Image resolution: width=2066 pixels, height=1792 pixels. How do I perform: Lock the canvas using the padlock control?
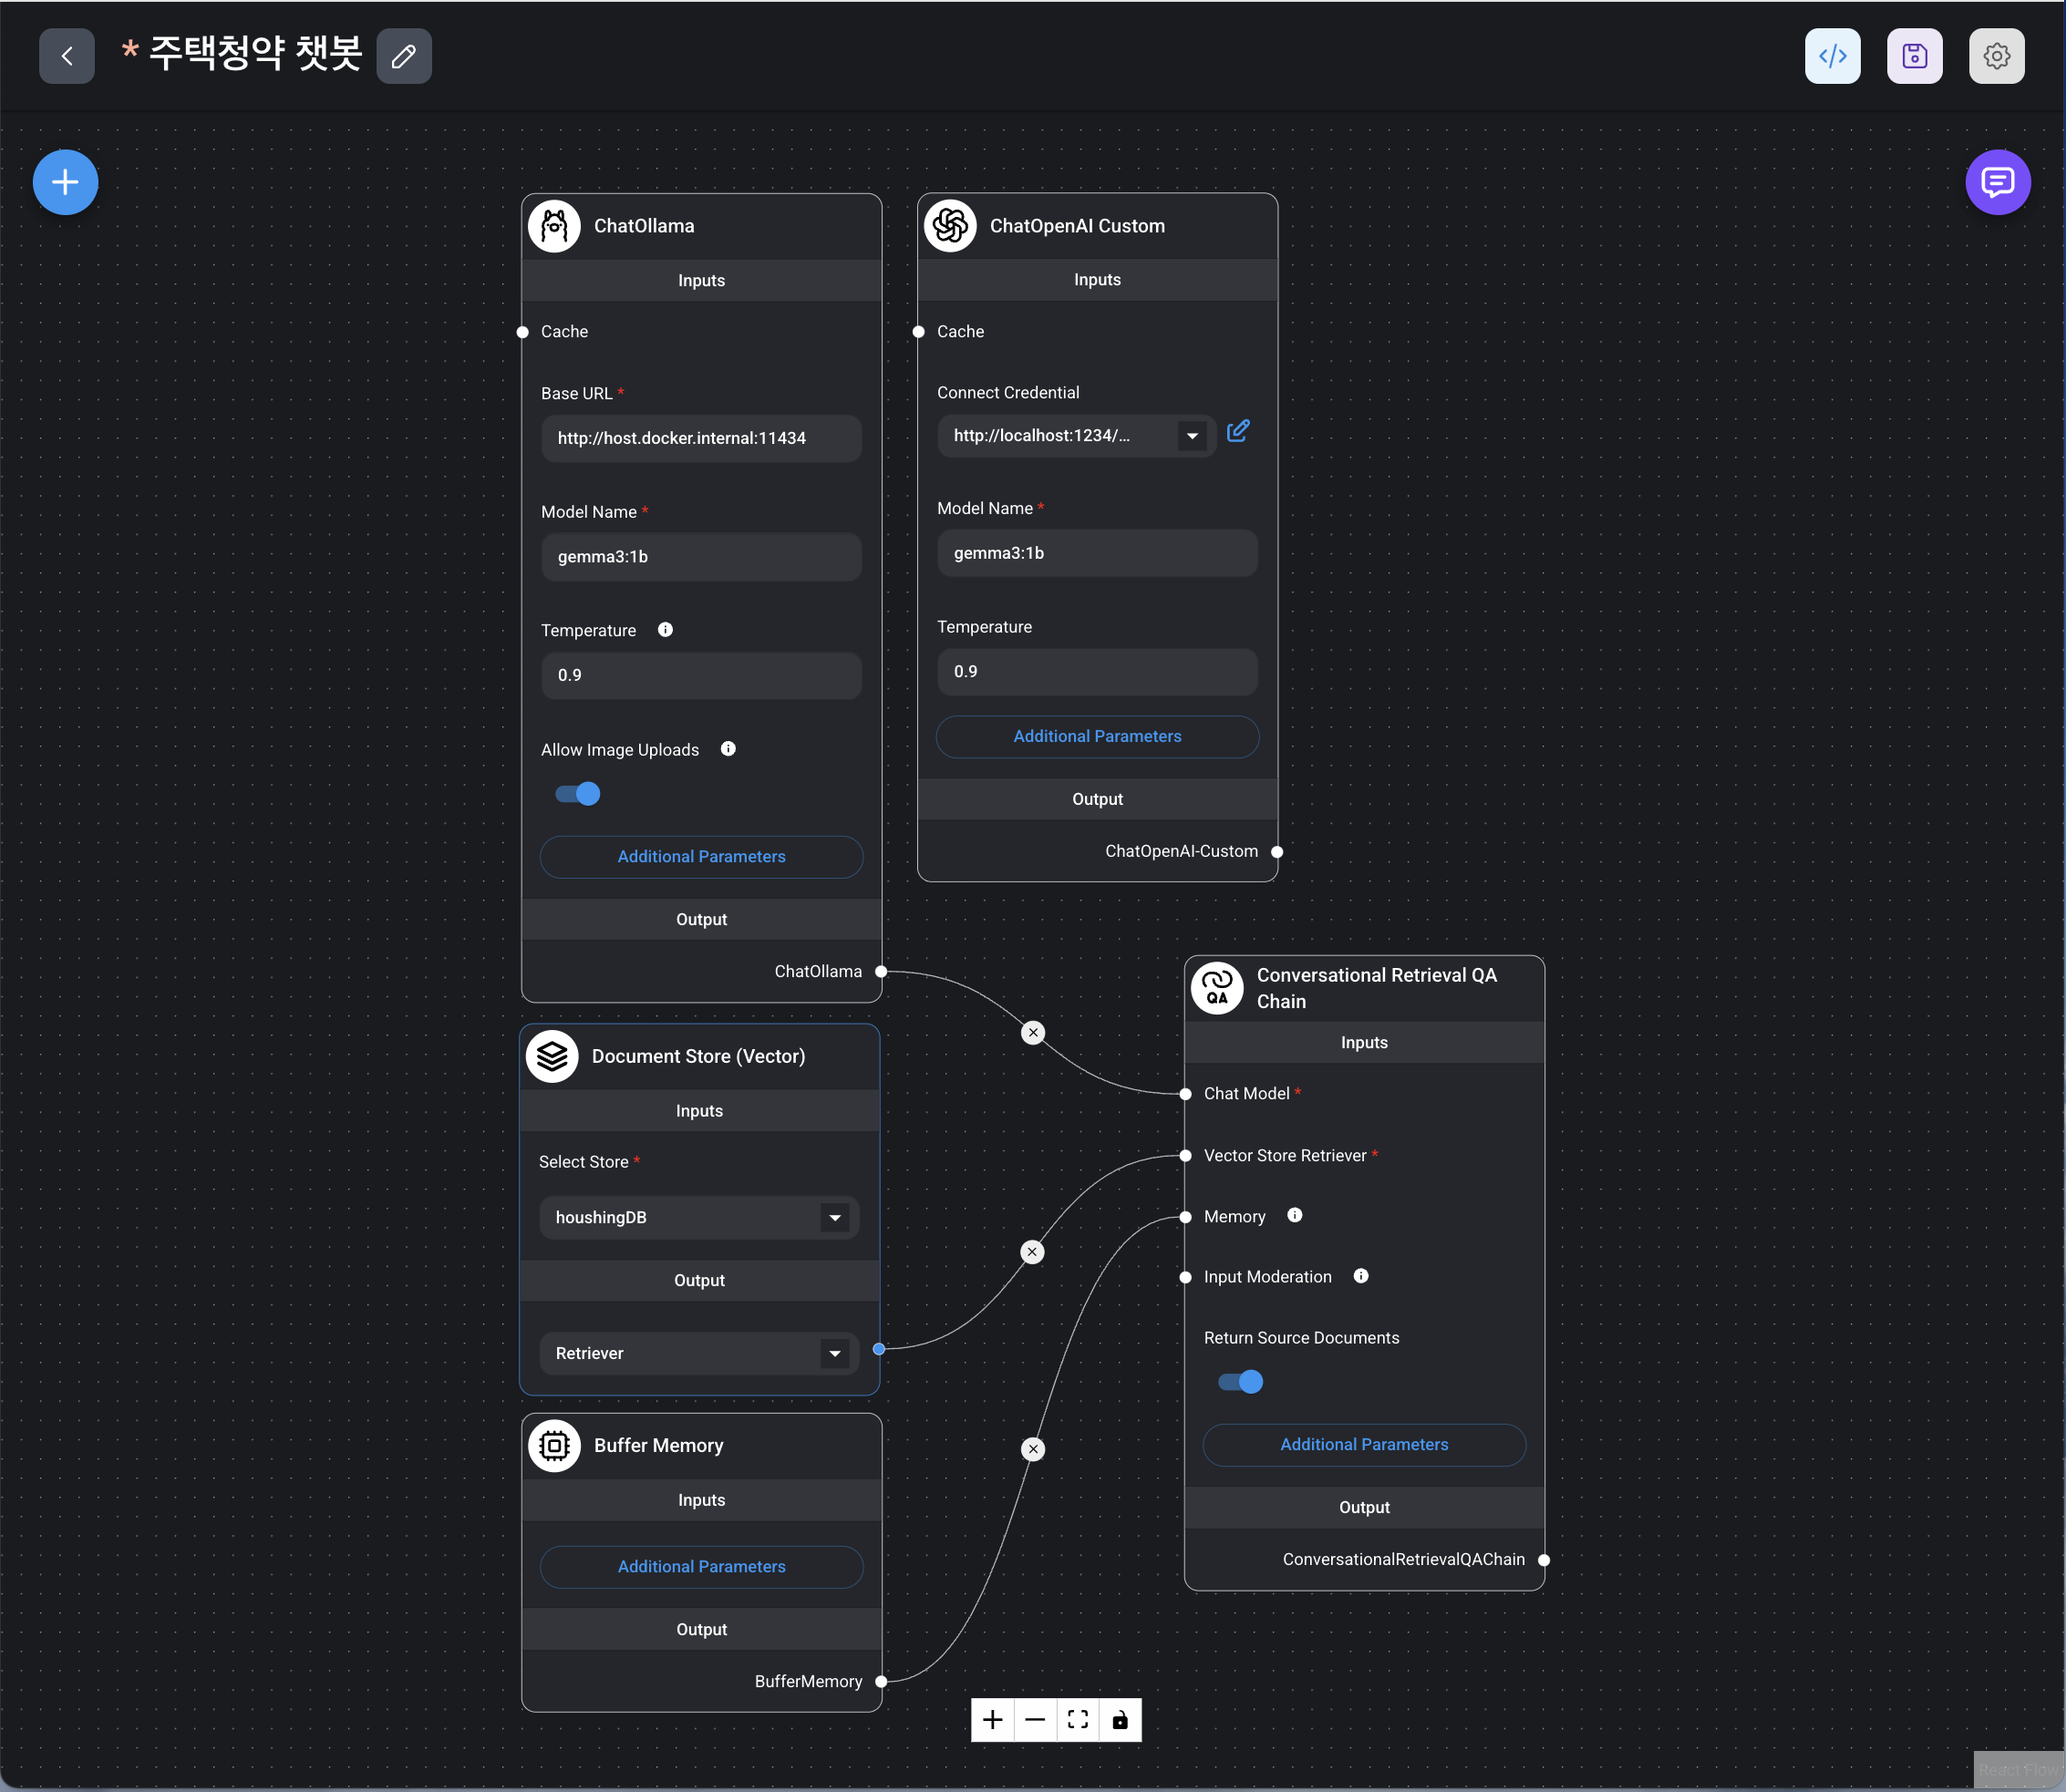pos(1120,1720)
